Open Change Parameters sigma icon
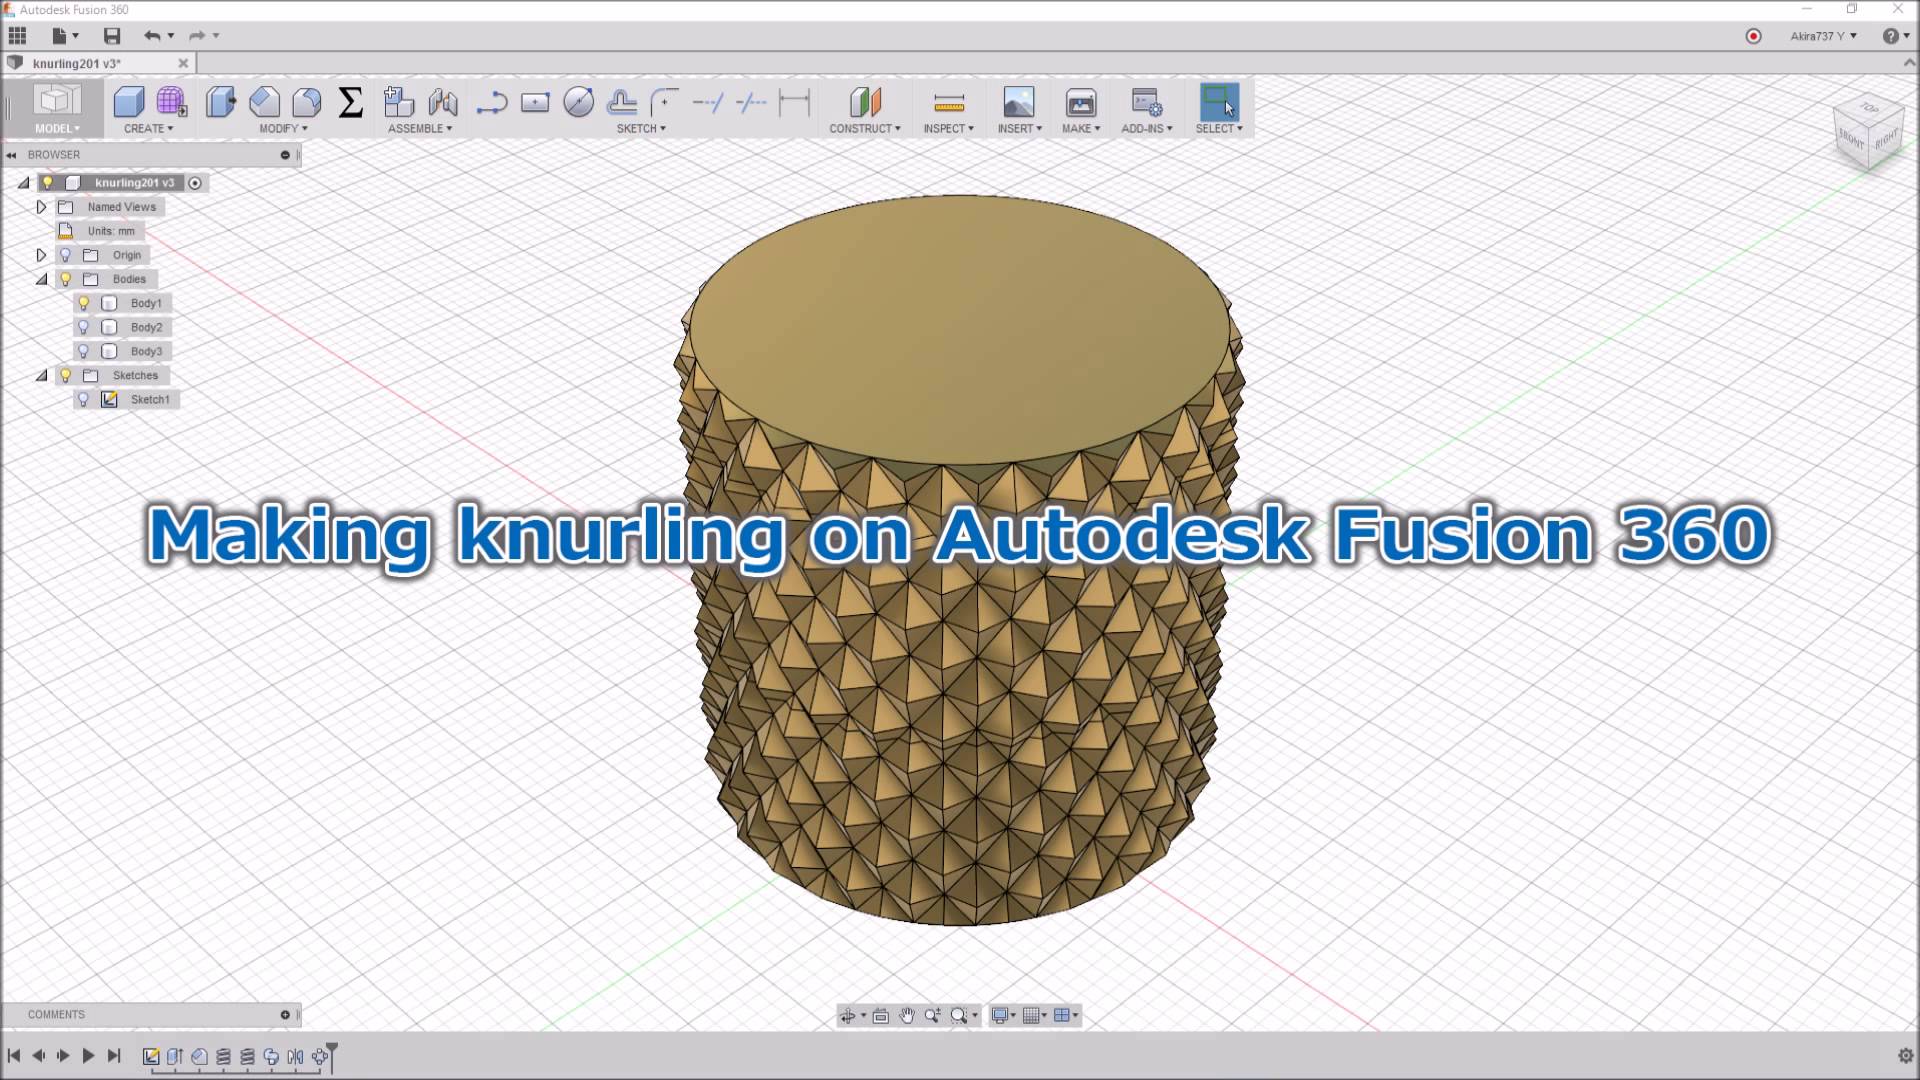Image resolution: width=1920 pixels, height=1080 pixels. 350,102
